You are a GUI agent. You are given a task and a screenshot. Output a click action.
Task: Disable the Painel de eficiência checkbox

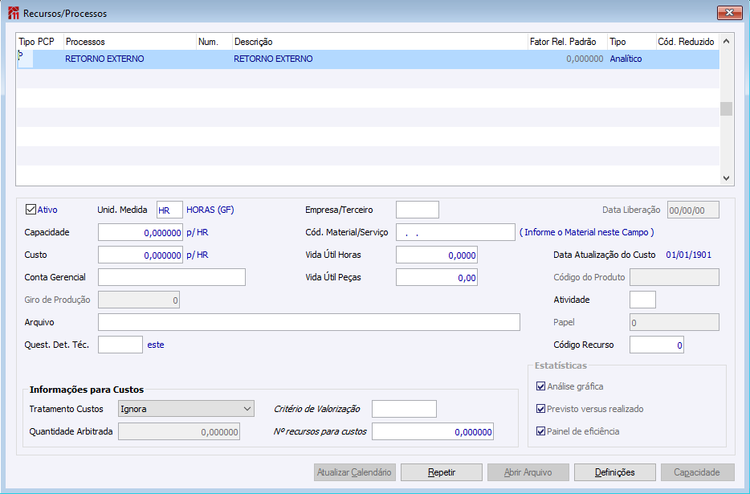click(540, 431)
